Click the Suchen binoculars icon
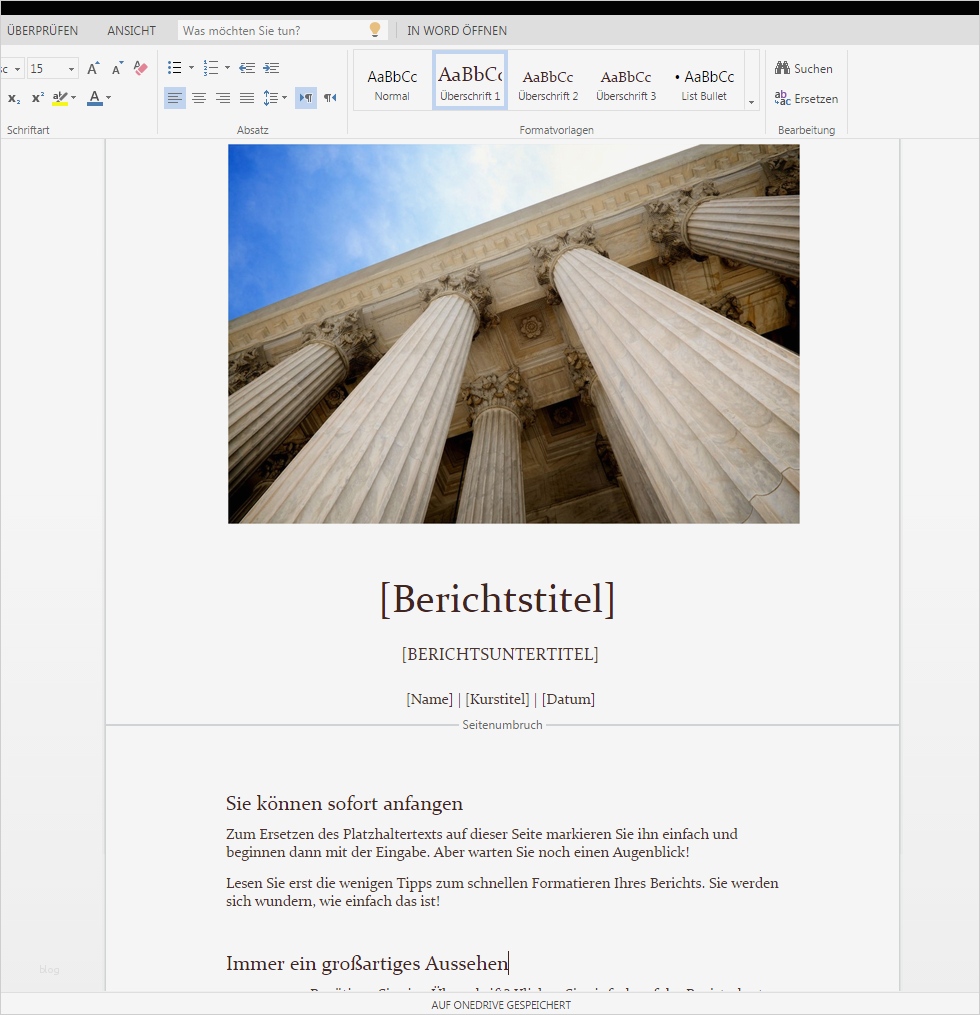The width and height of the screenshot is (980, 1015). click(781, 68)
